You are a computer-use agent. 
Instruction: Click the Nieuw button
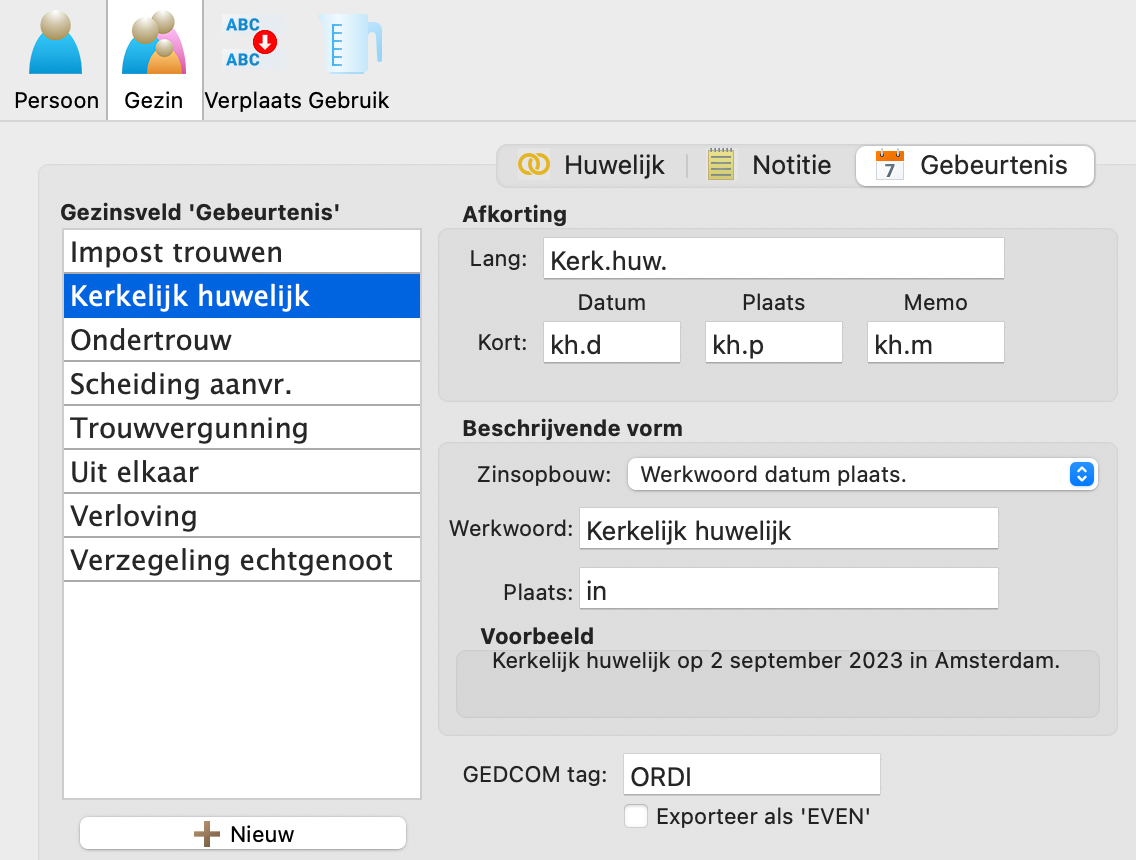coord(243,834)
